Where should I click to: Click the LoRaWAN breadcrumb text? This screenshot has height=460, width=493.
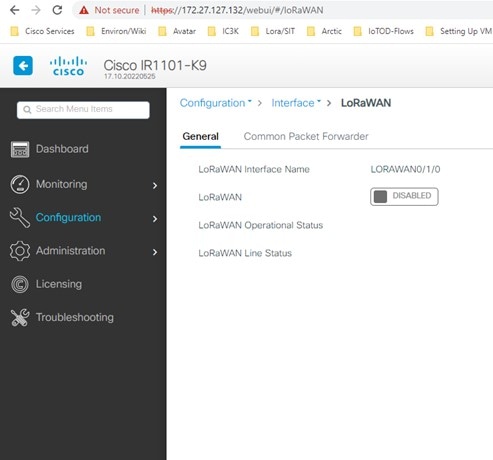point(366,103)
